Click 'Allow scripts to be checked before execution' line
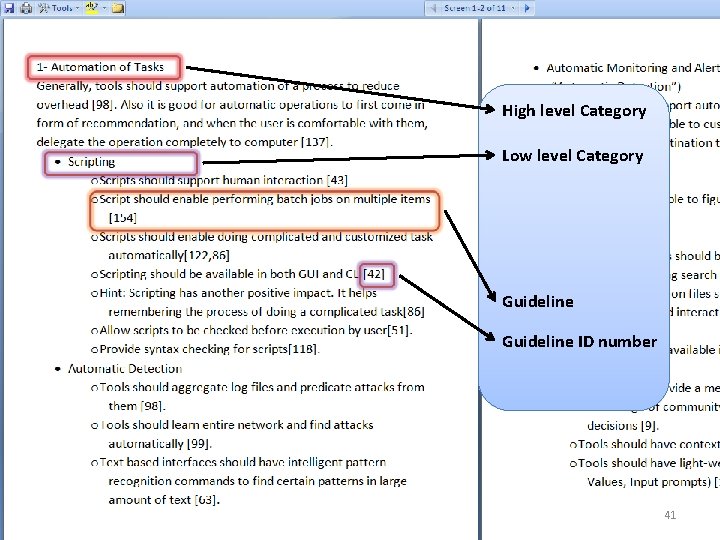This screenshot has height=540, width=720. pos(256,330)
